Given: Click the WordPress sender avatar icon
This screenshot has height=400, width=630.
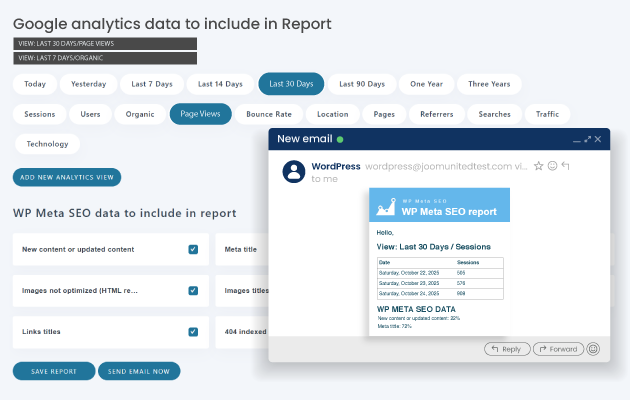Looking at the screenshot, I should tap(293, 171).
